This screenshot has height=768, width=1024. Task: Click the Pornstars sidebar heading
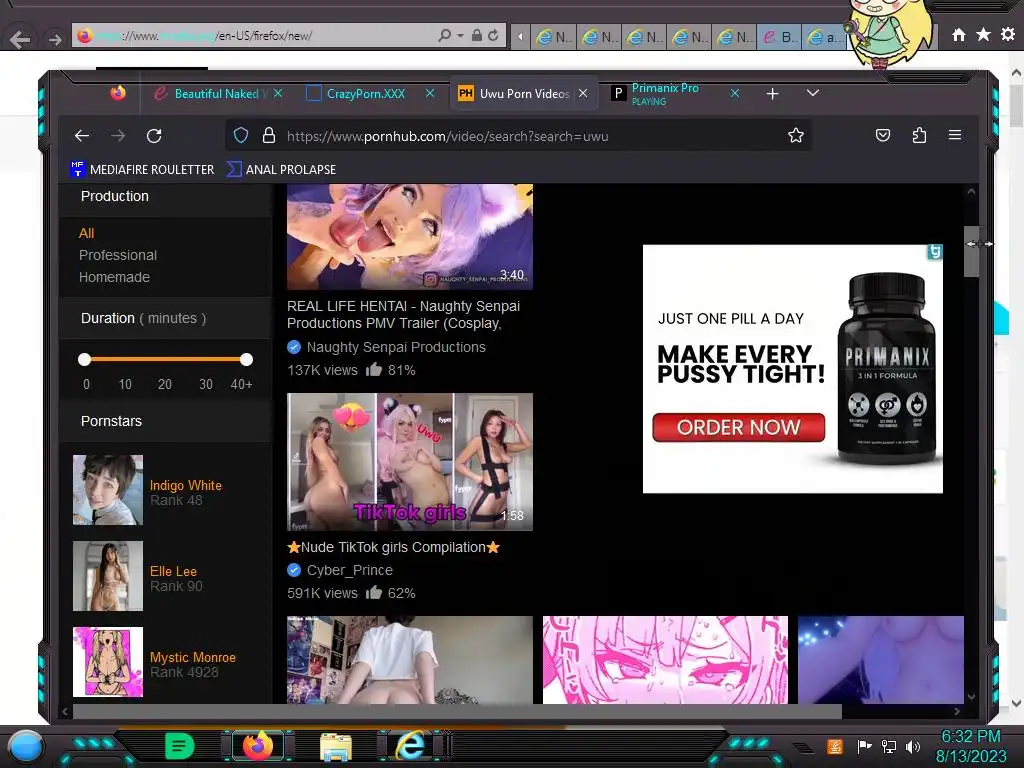point(111,421)
